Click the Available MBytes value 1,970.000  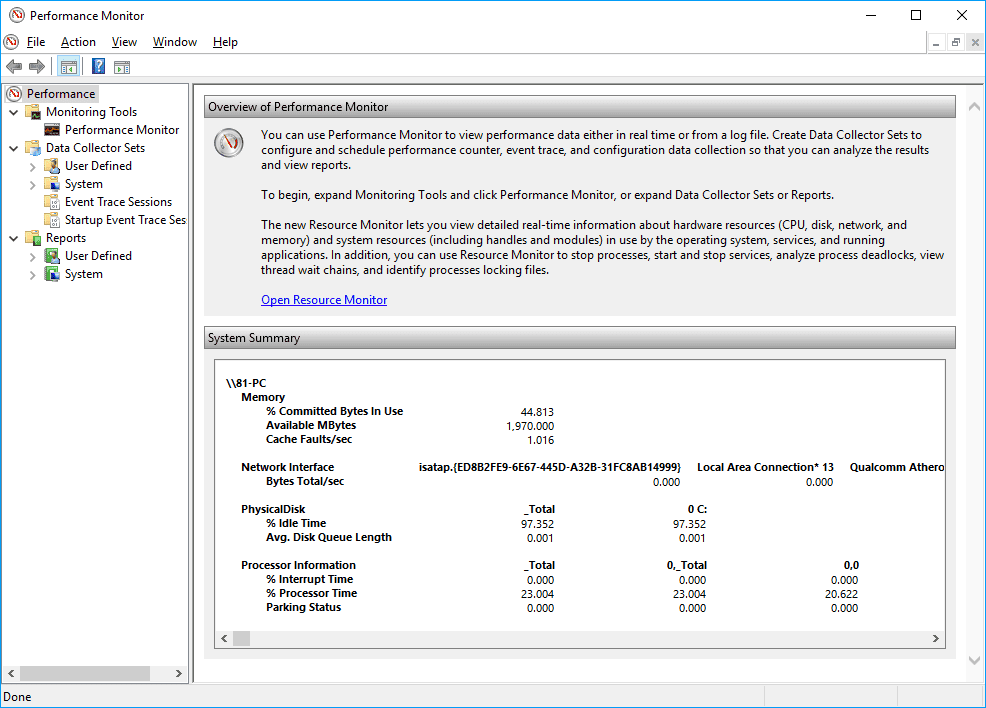click(530, 426)
